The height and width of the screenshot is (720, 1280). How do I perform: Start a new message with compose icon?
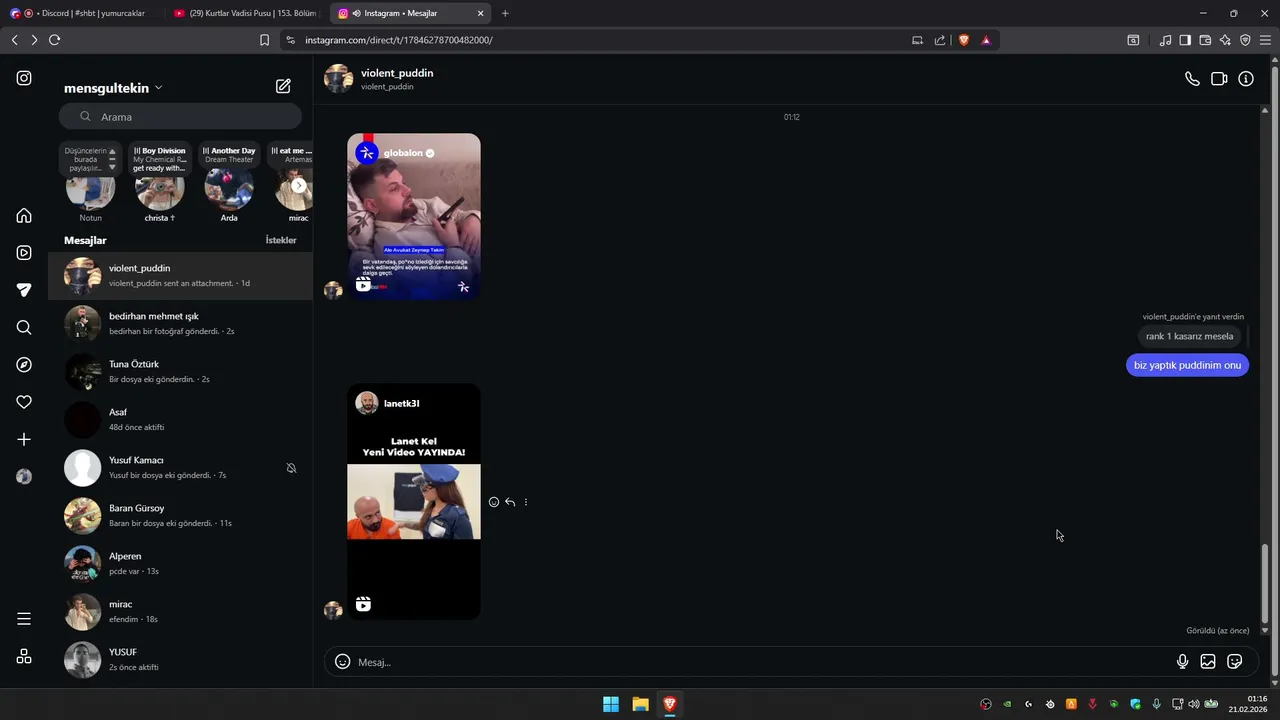click(x=283, y=87)
